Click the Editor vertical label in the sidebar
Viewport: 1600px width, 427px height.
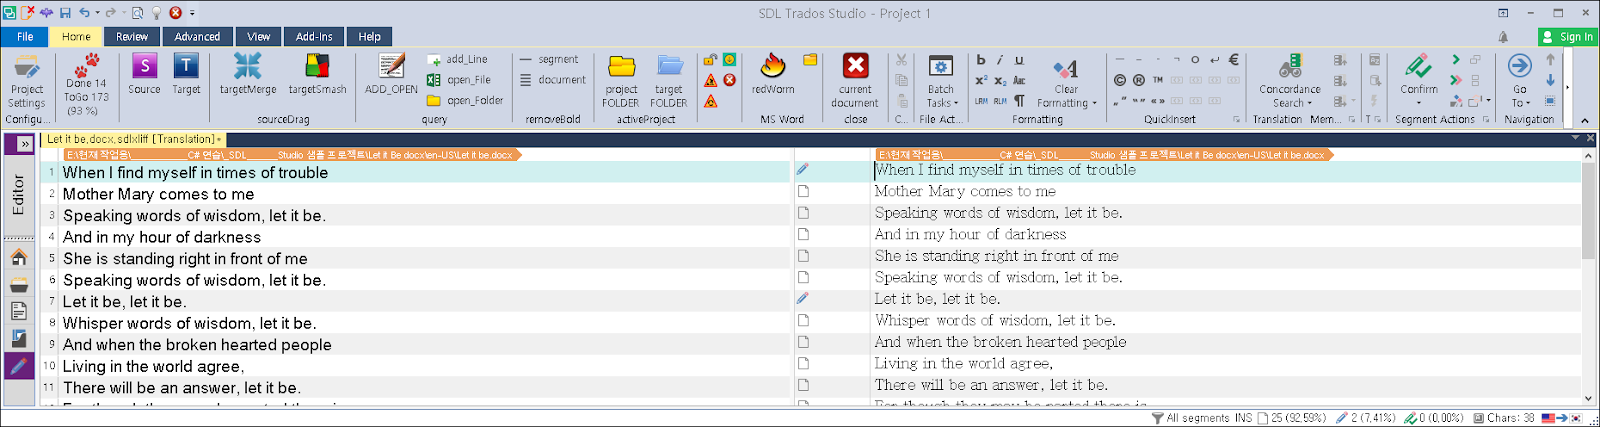coord(18,194)
